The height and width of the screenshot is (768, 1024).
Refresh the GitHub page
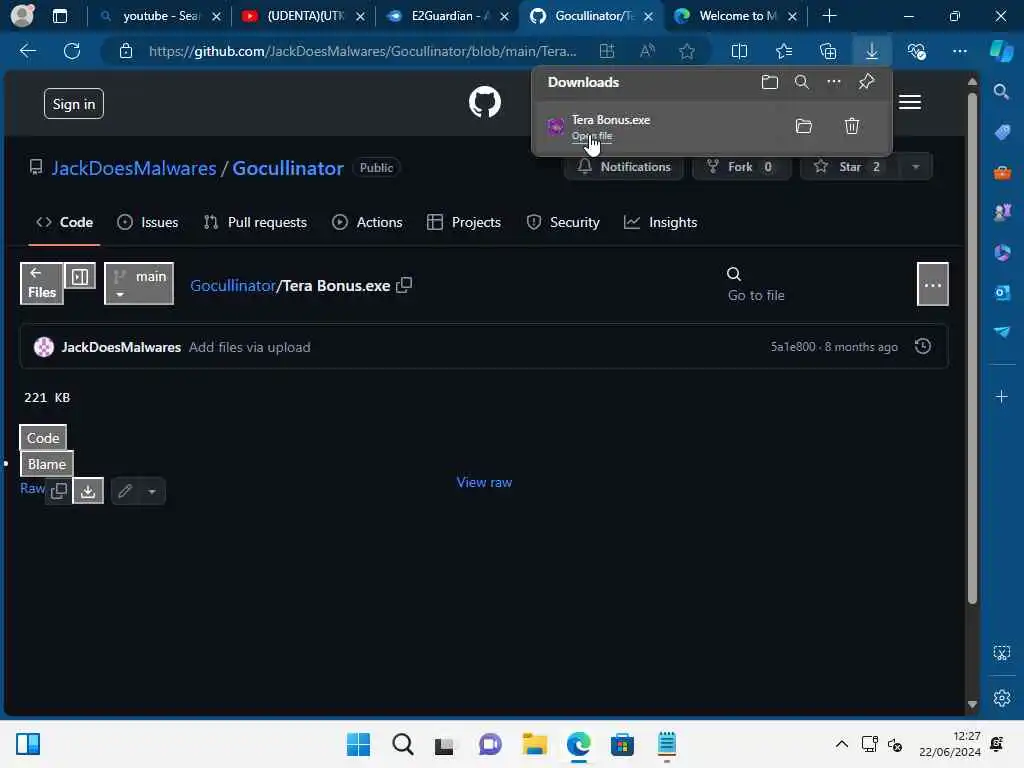(x=72, y=51)
